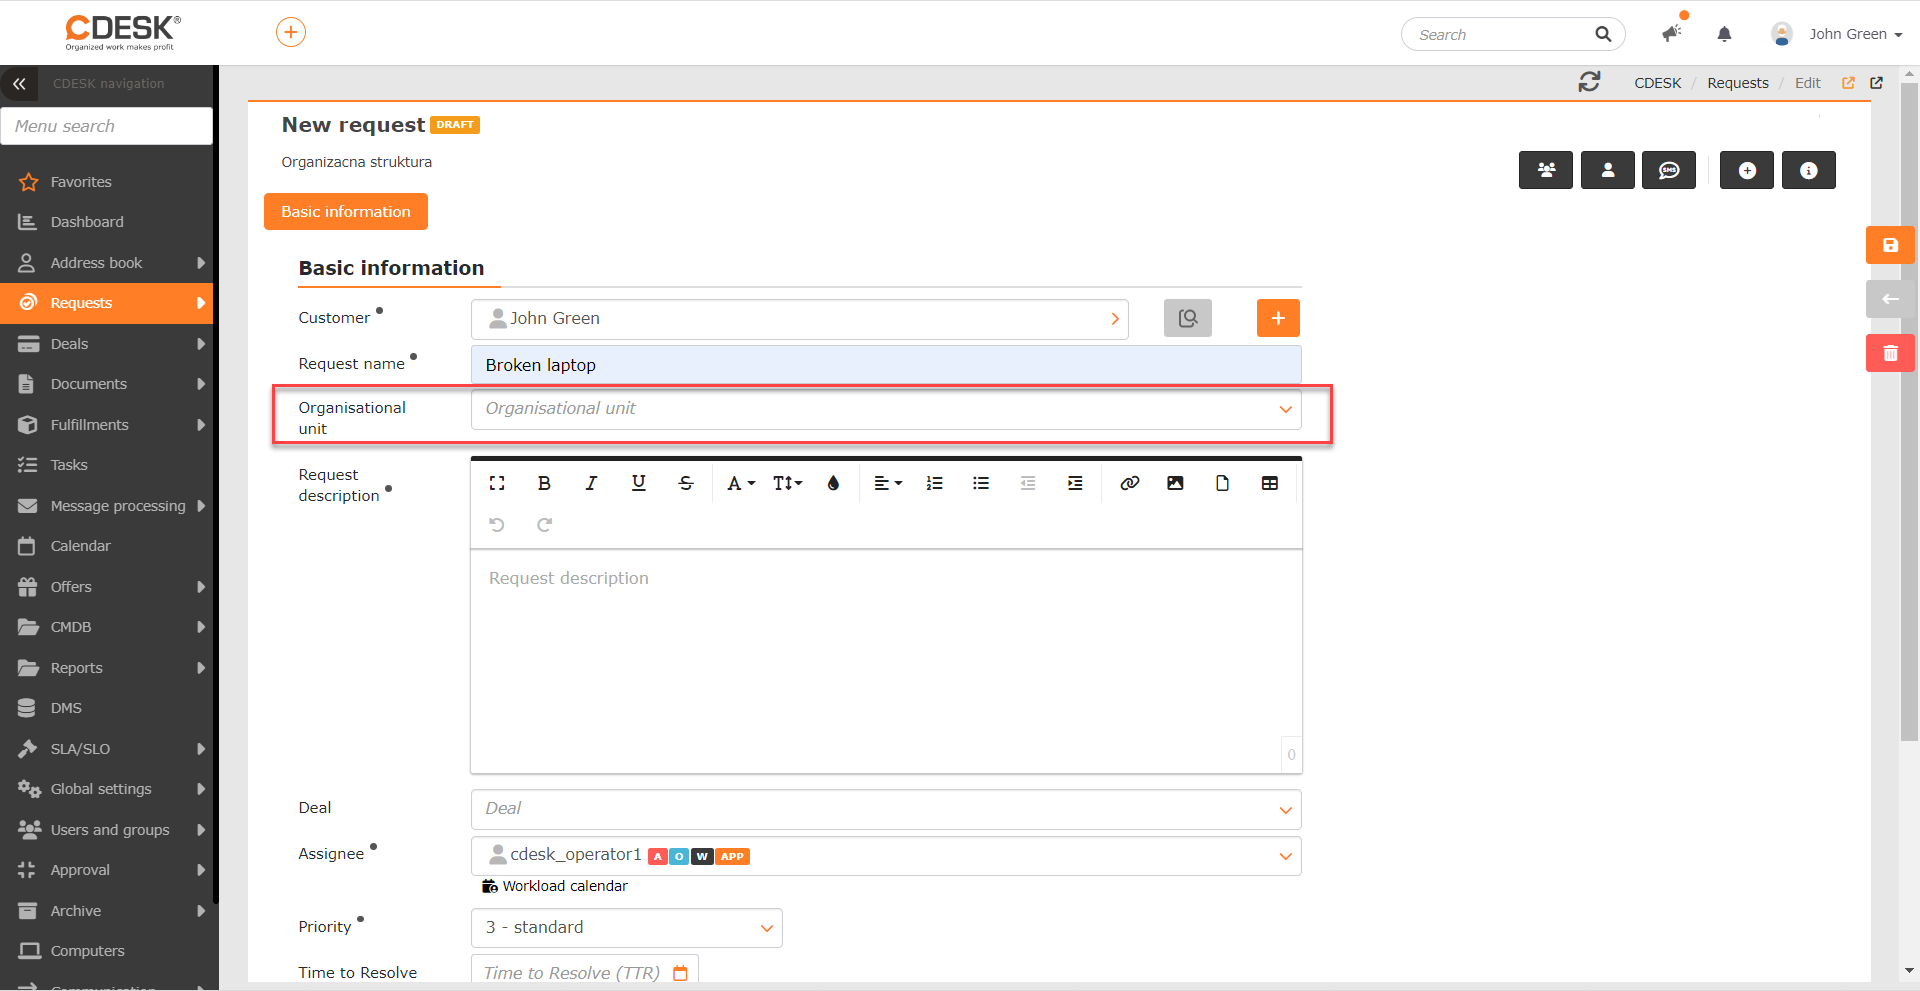Toggle fullscreen in the description editor
The width and height of the screenshot is (1920, 991).
[497, 483]
